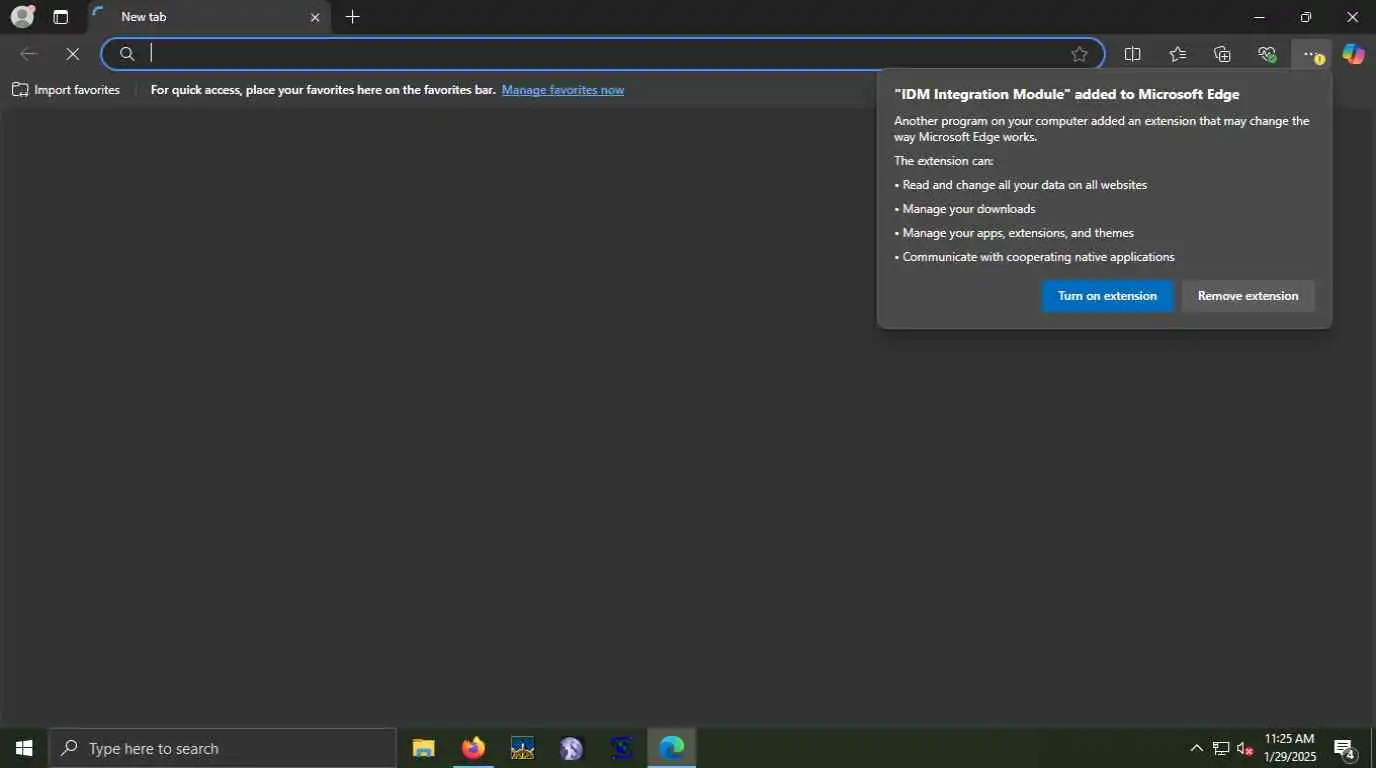Image resolution: width=1376 pixels, height=768 pixels.
Task: Open File Explorer from taskbar
Action: coord(424,748)
